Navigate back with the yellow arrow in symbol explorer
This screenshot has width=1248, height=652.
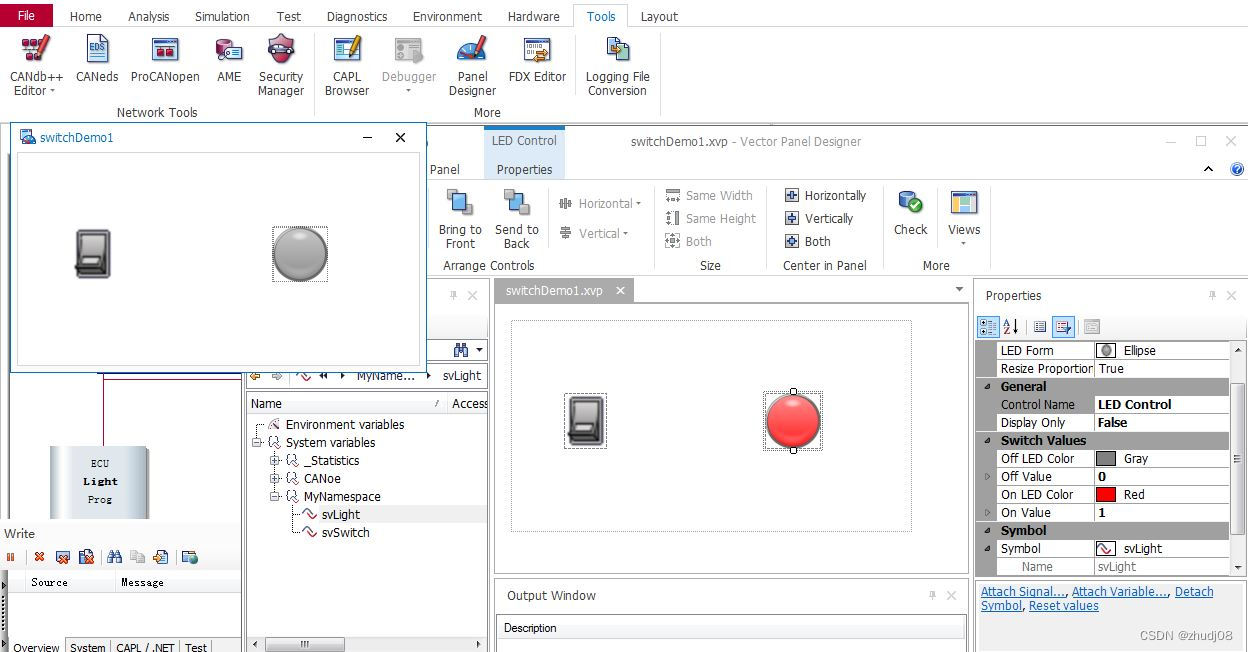[255, 375]
